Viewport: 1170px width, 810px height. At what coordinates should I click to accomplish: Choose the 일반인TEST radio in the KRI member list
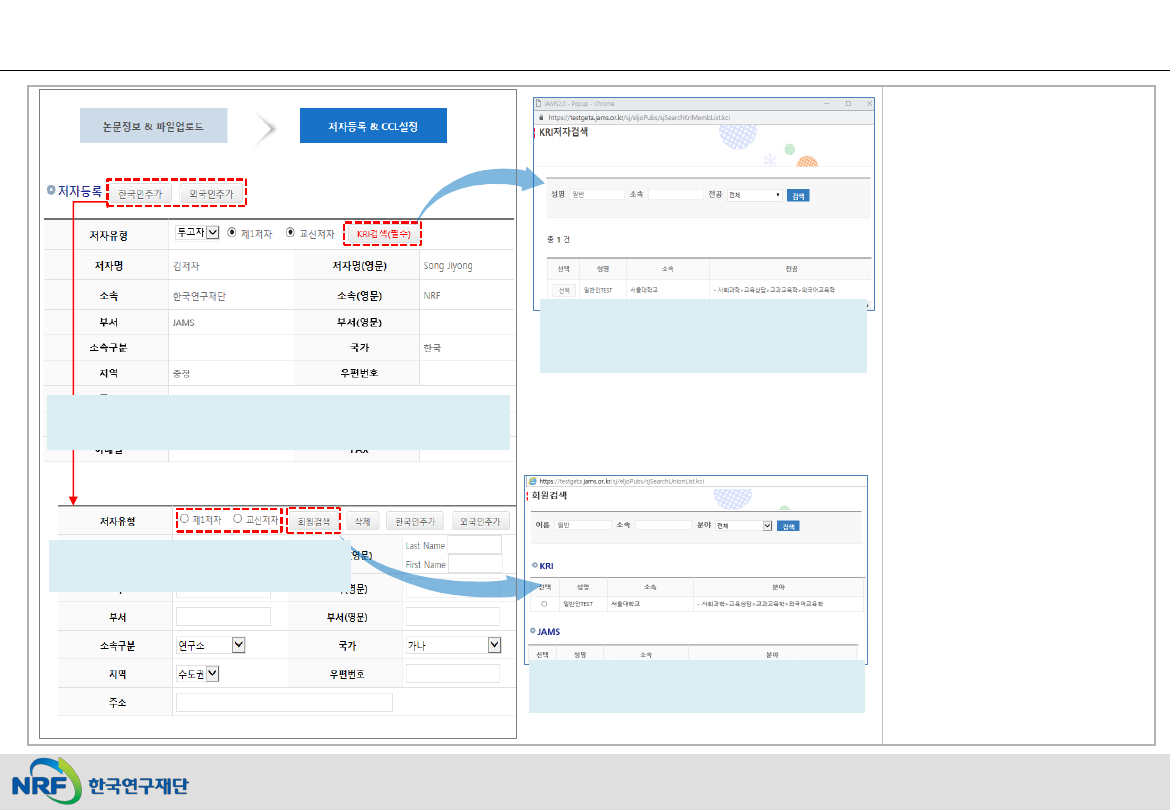coord(544,604)
